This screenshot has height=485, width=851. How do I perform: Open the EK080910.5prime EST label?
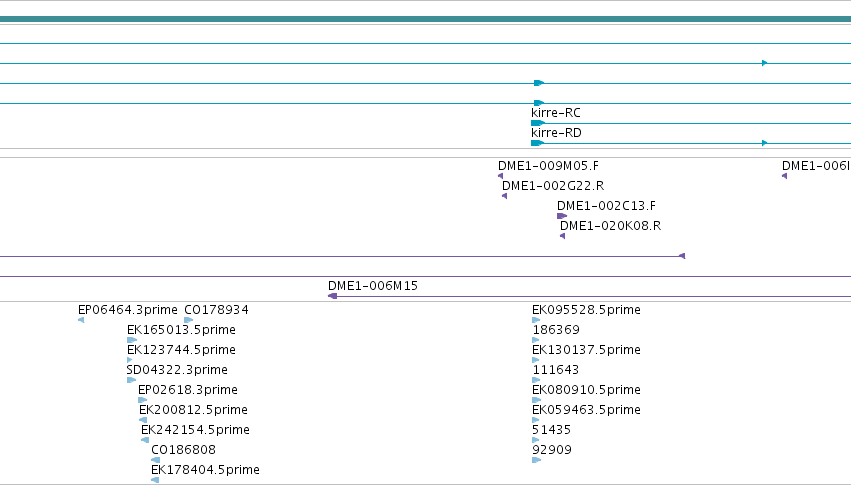pyautogui.click(x=586, y=391)
